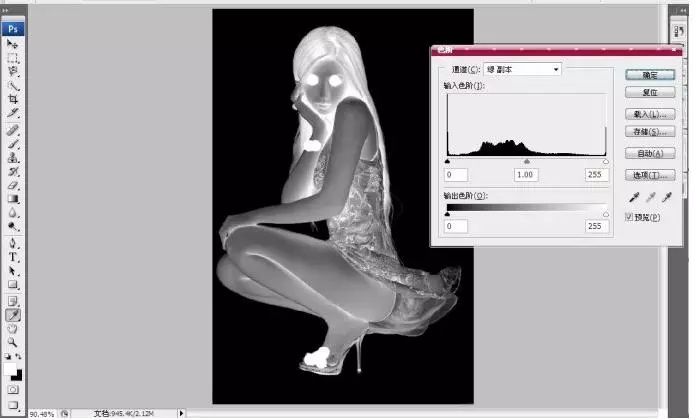
Task: Select the Rectangle shape tool
Action: click(12, 284)
